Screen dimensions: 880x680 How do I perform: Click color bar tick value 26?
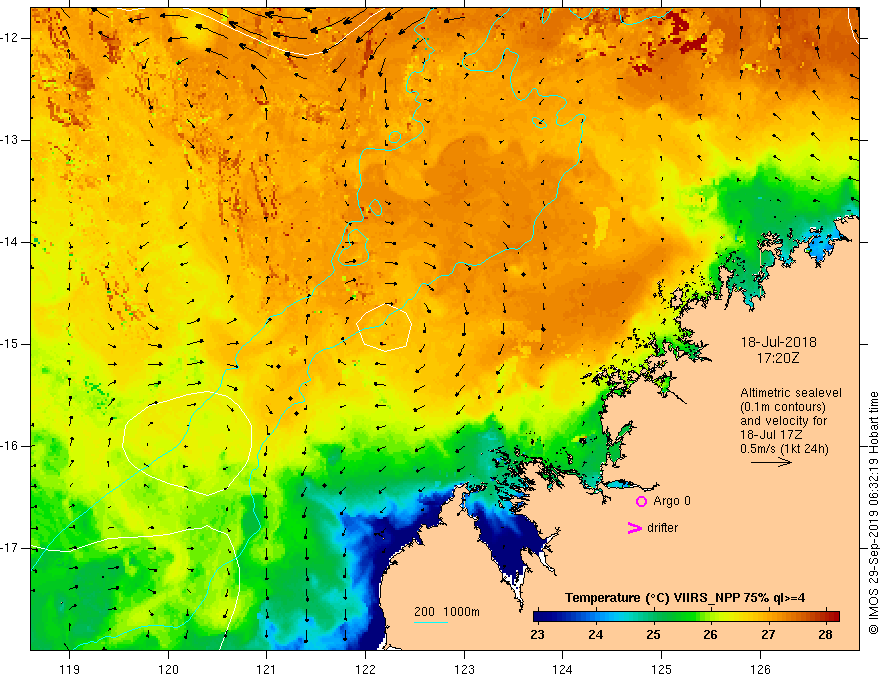(x=711, y=635)
